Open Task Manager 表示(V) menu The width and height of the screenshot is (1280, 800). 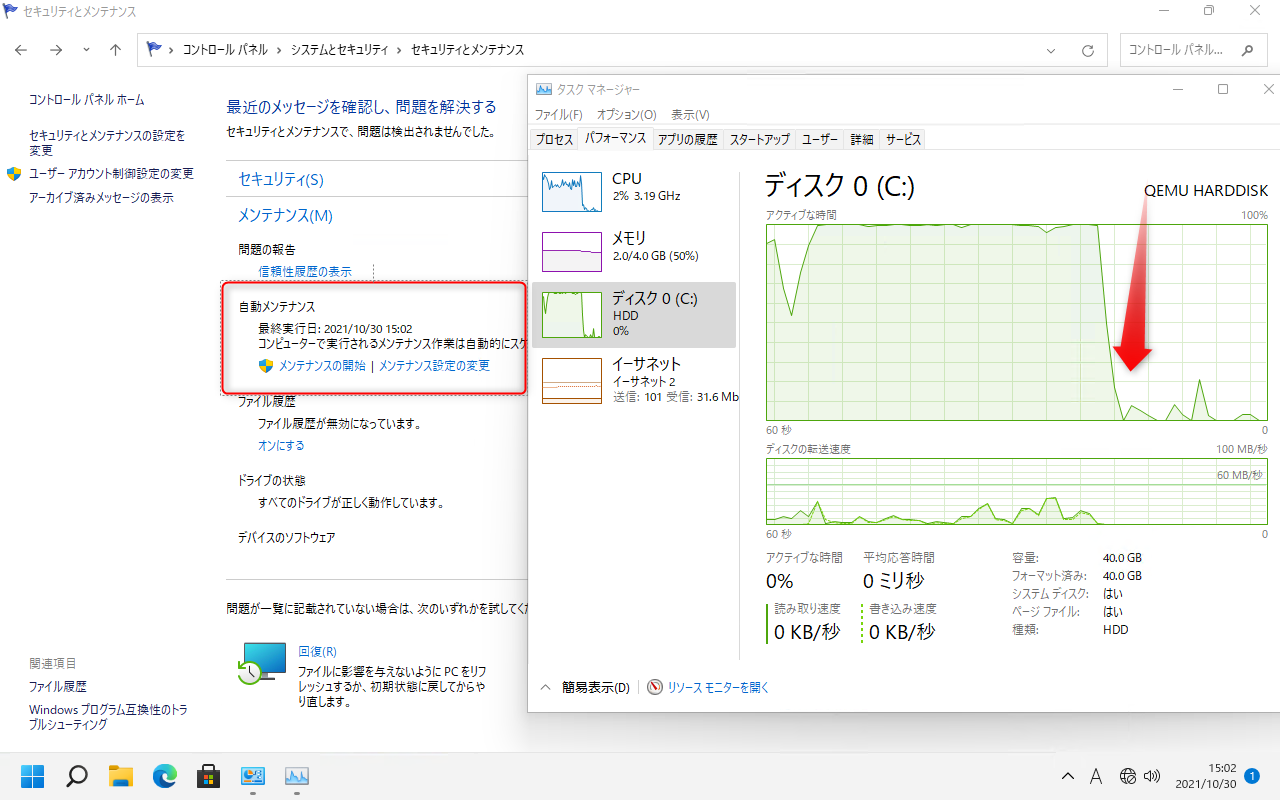click(x=690, y=115)
